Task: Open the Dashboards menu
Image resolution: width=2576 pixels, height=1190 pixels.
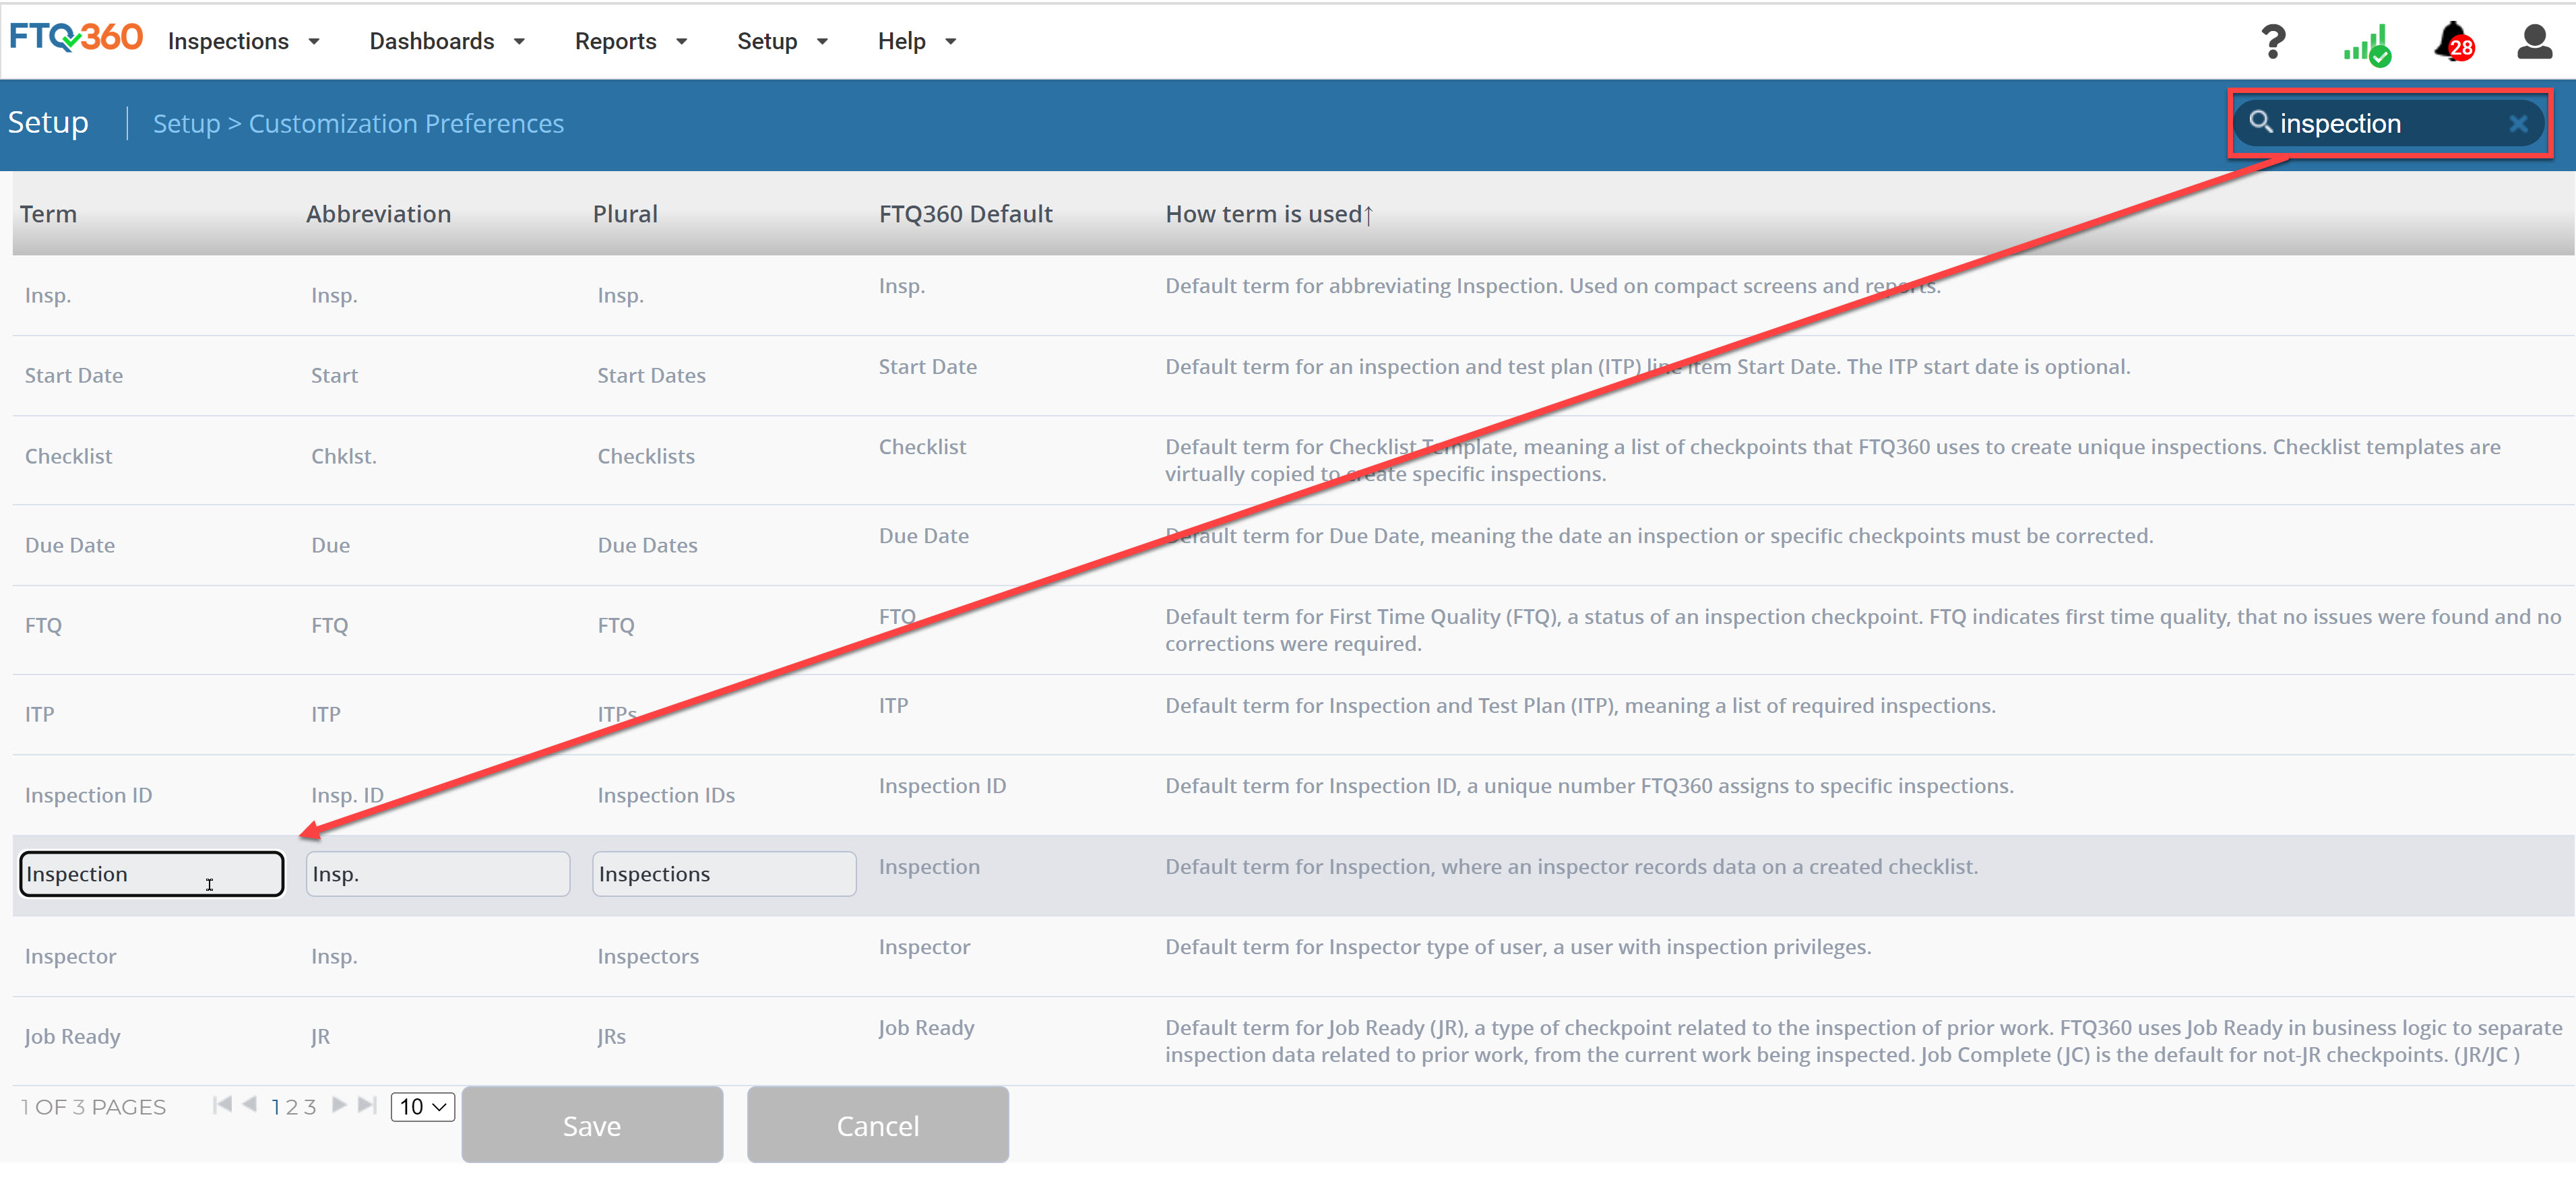Action: point(431,41)
